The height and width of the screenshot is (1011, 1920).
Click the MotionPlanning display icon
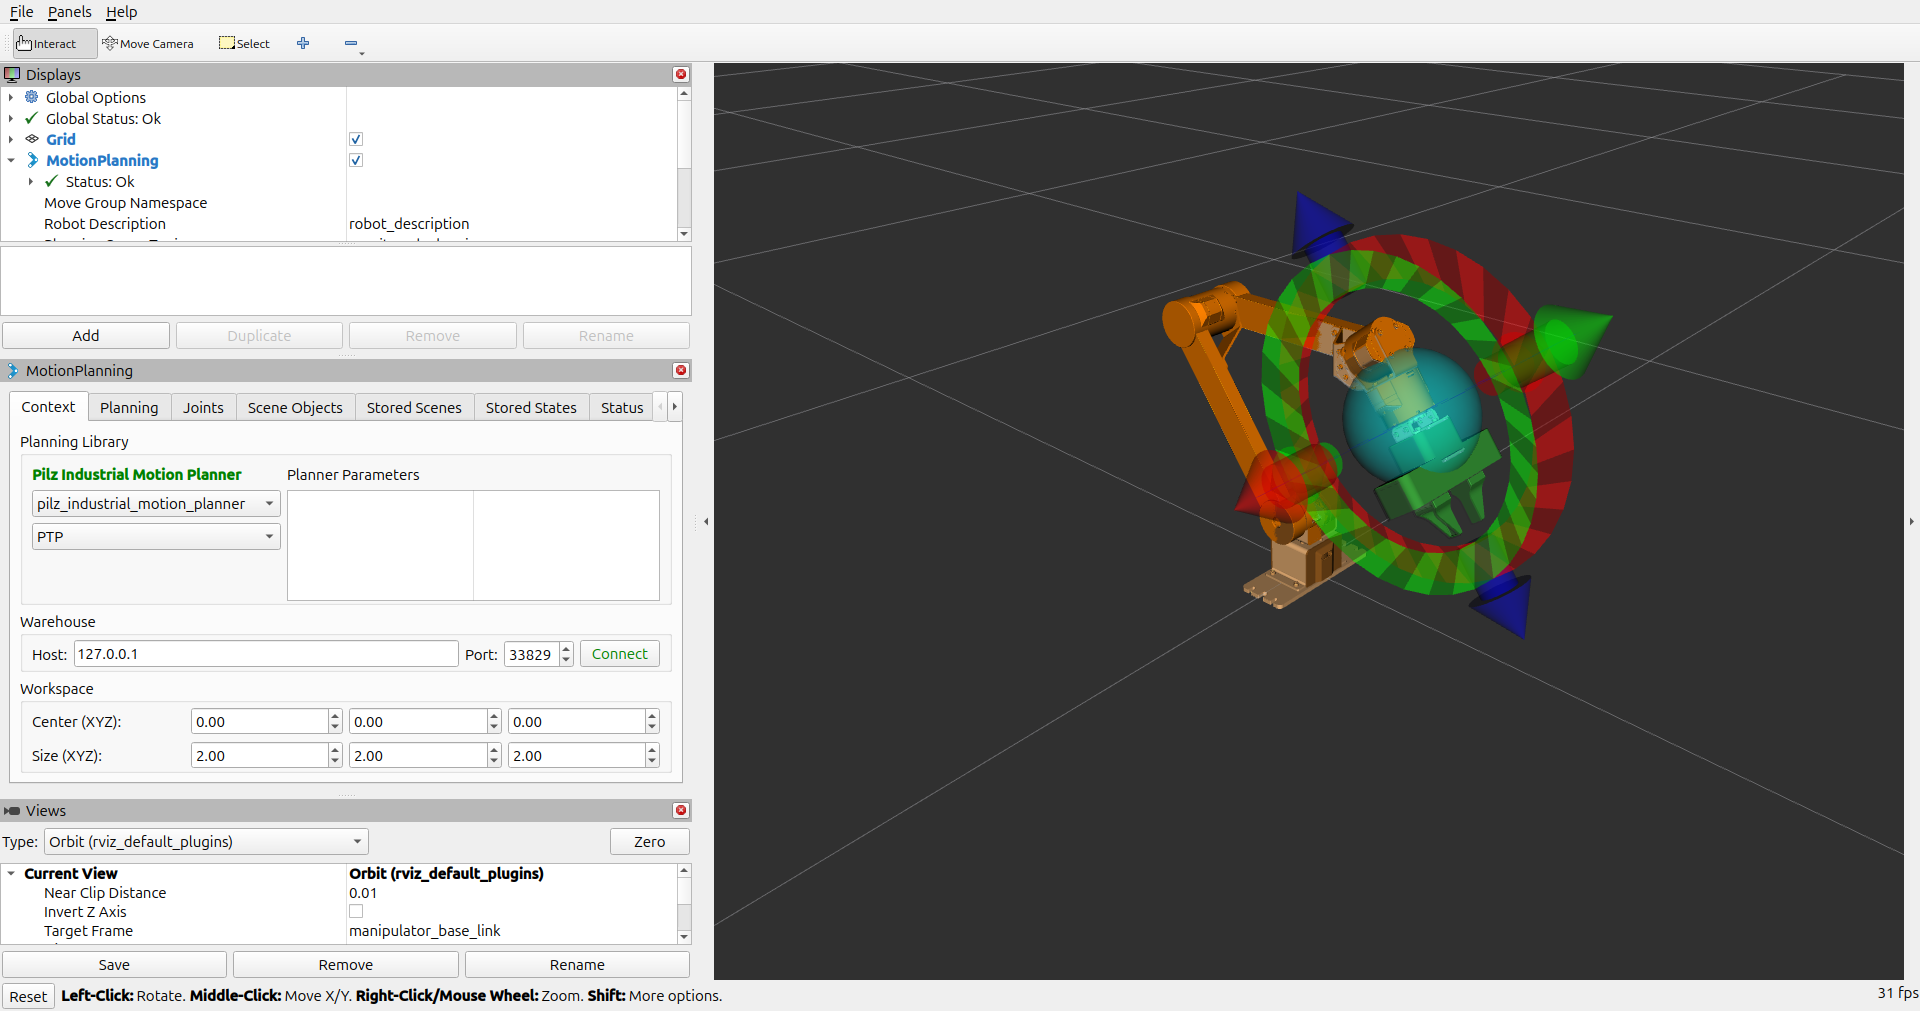point(32,160)
